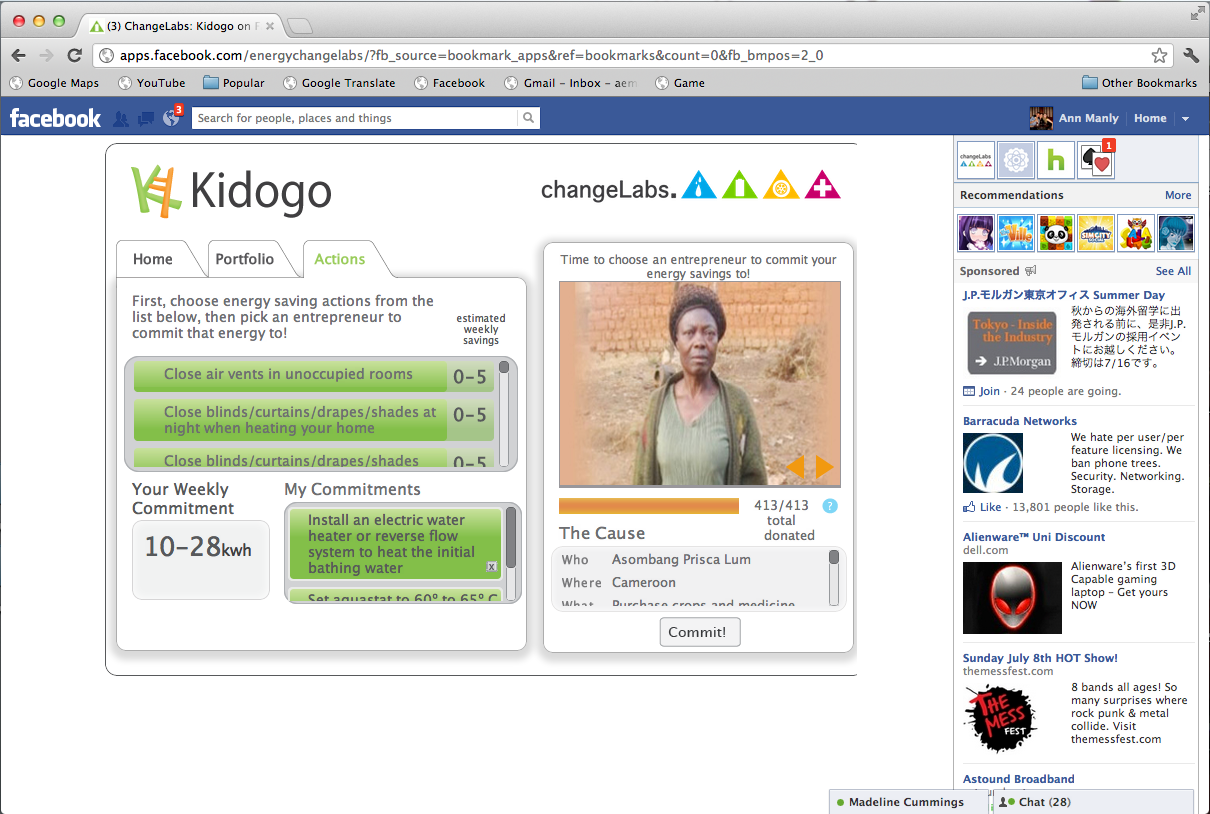The height and width of the screenshot is (814, 1210).
Task: Open Sunday July 8th HOT Show link
Action: tap(1040, 658)
